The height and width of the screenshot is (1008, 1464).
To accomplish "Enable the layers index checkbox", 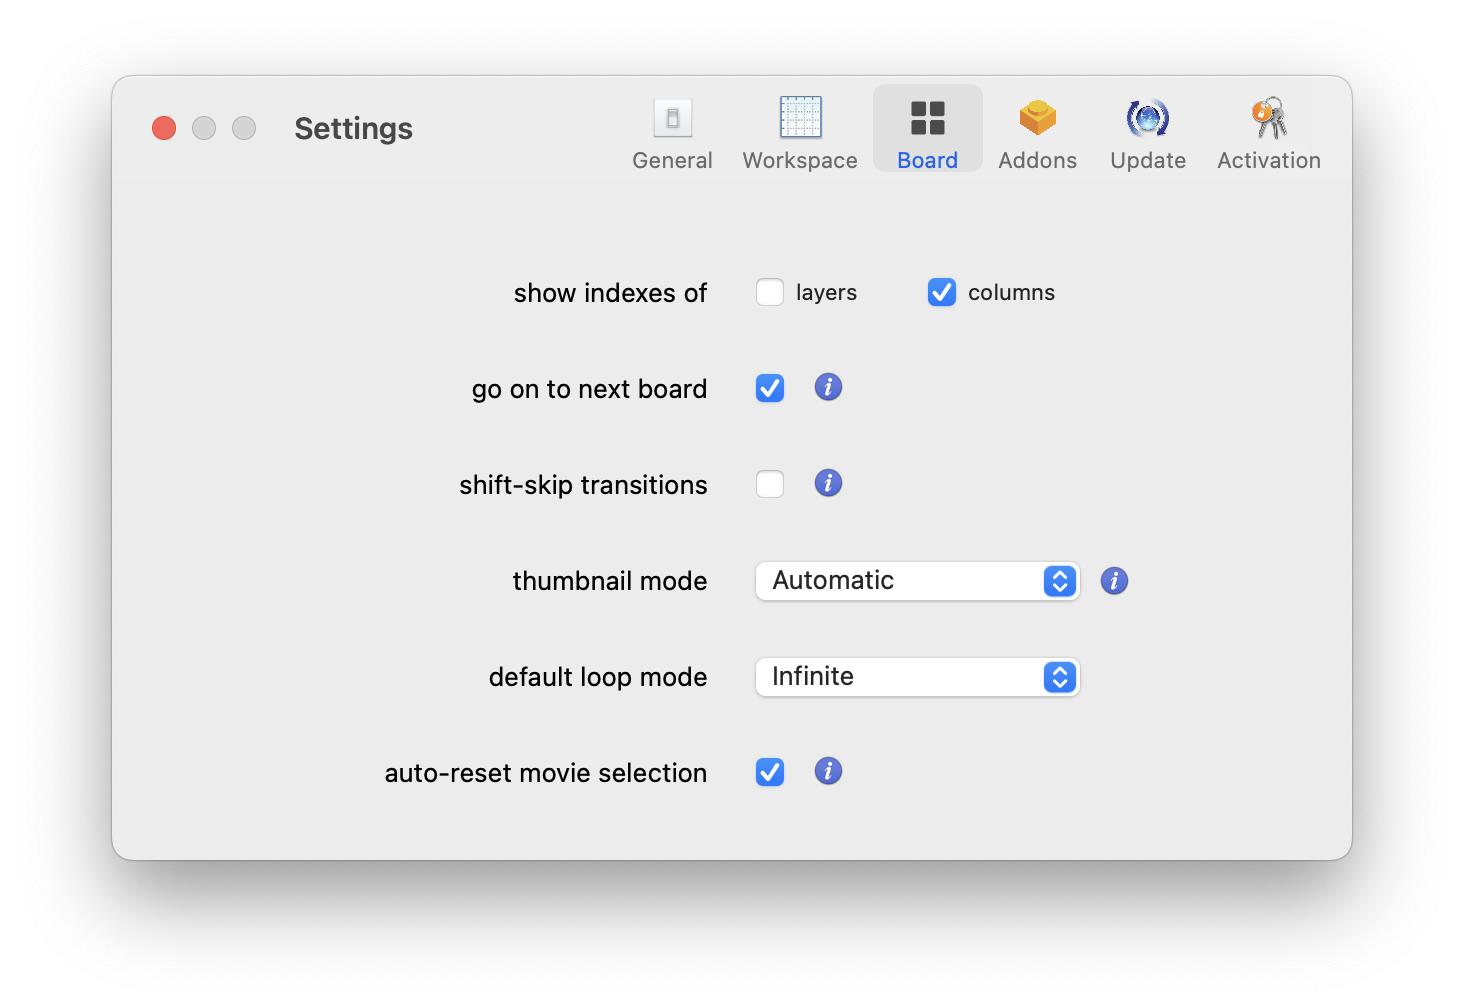I will (770, 292).
